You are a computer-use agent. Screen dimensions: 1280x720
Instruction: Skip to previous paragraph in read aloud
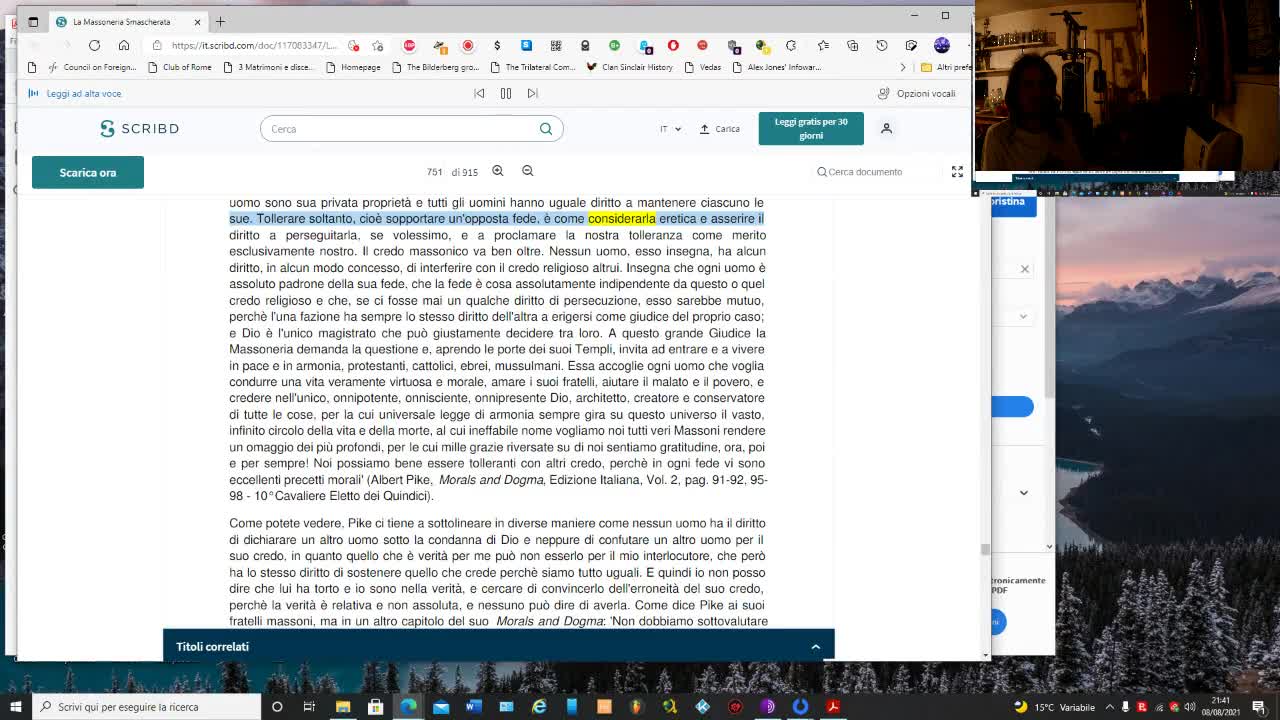[x=479, y=93]
